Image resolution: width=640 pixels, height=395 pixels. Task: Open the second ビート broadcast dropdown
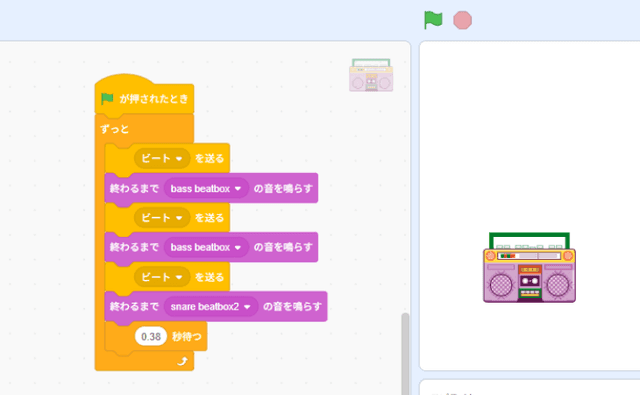162,217
